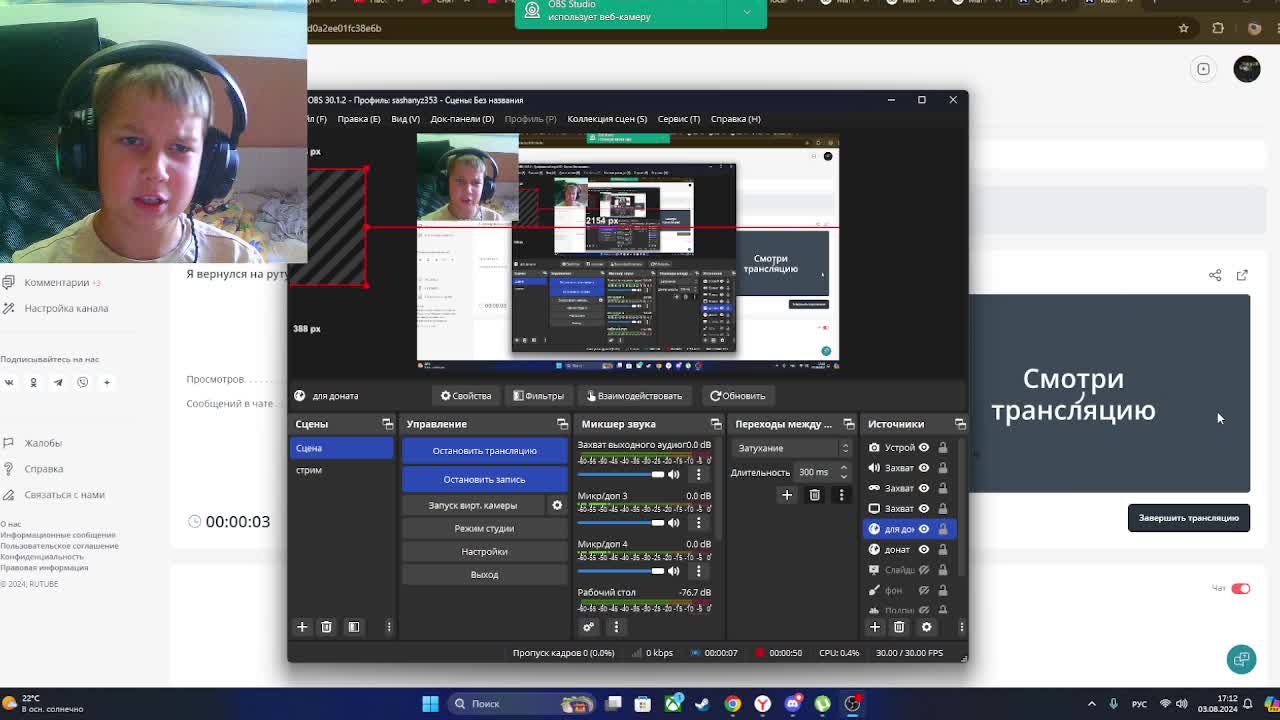Open virtual camera settings gear
Screen dimensions: 1280x720
(557, 505)
